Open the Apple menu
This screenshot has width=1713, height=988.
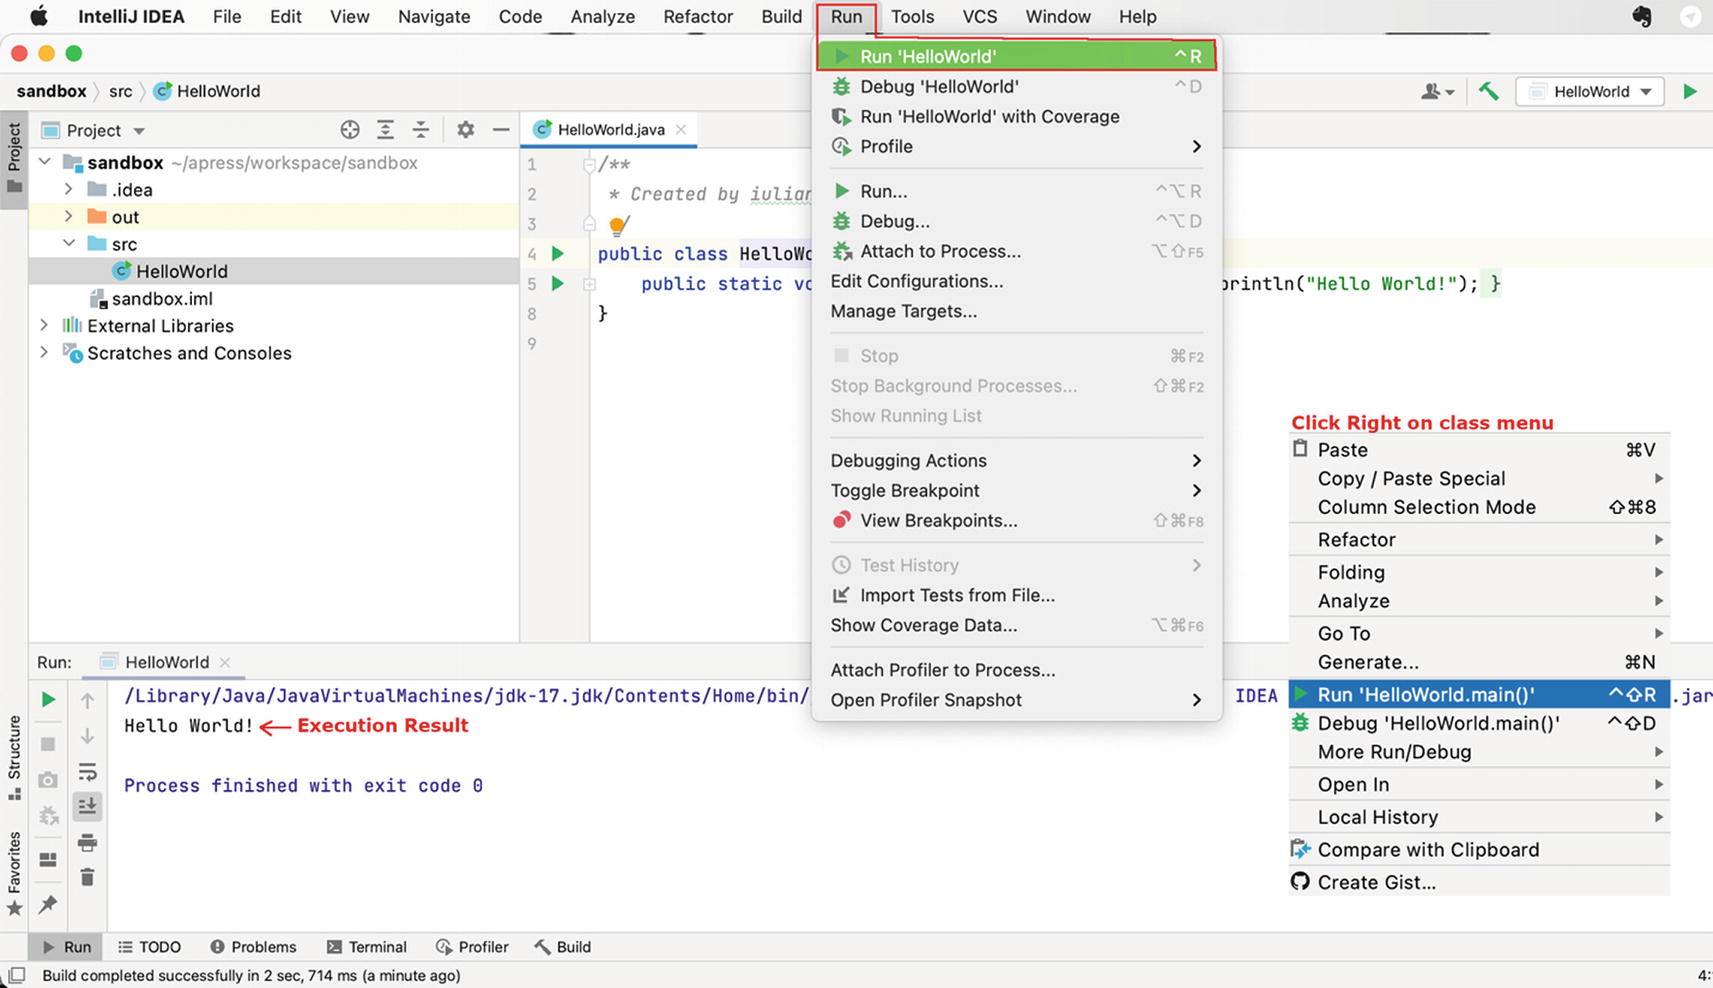[39, 16]
